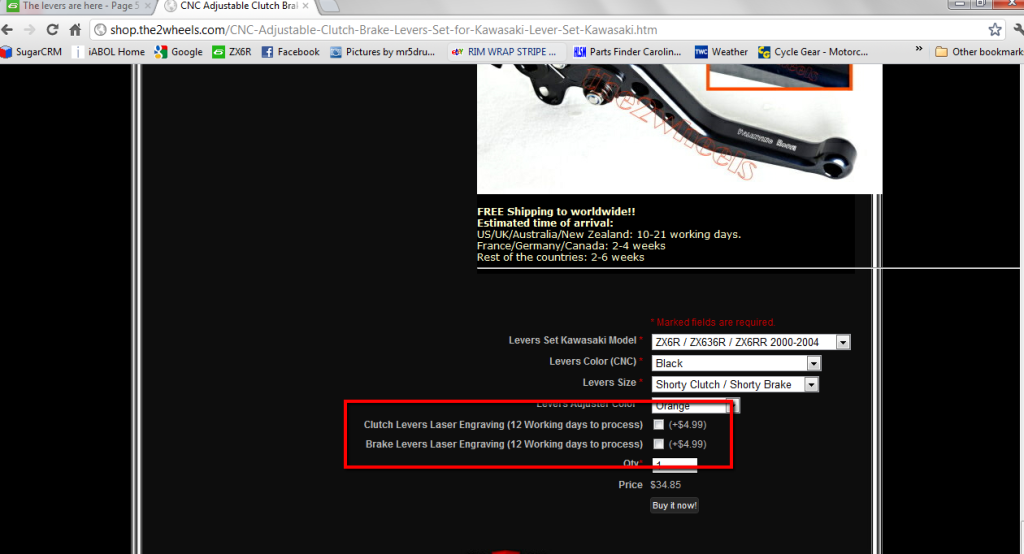
Task: Enable Clutch Levers Laser Engraving checkbox
Action: [658, 425]
